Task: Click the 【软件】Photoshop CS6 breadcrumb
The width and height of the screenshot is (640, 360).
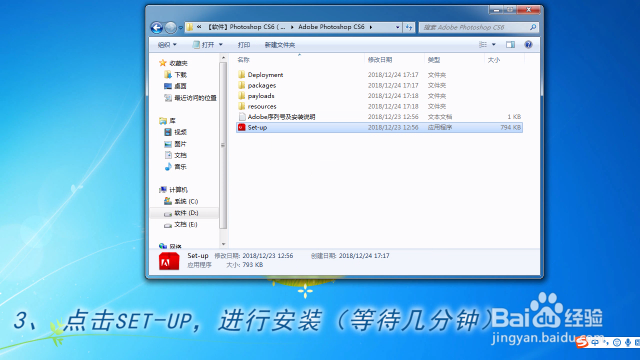Action: 246,27
